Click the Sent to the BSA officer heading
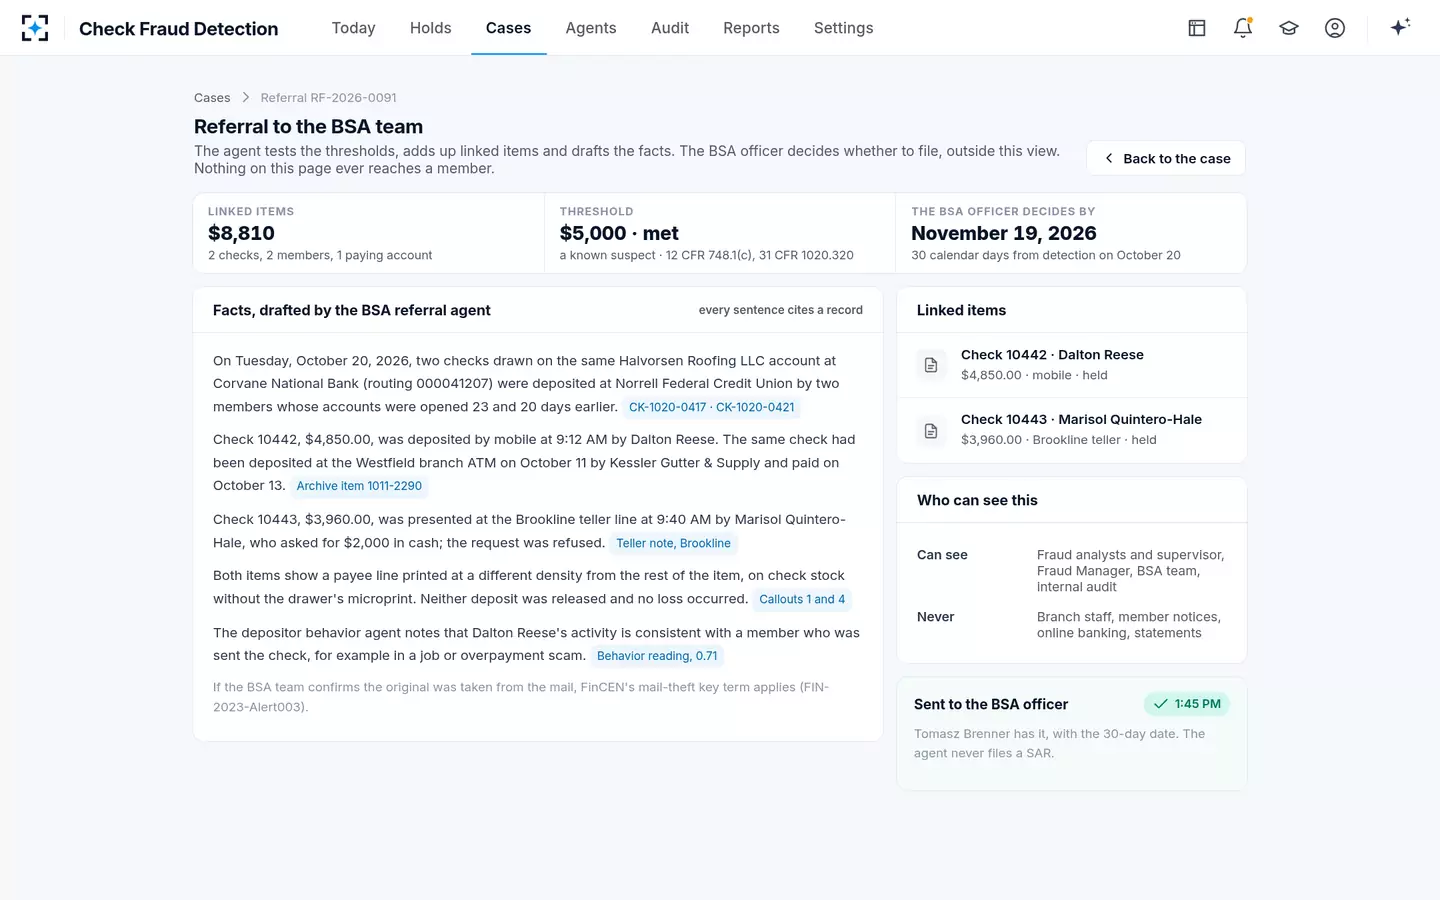 click(991, 704)
